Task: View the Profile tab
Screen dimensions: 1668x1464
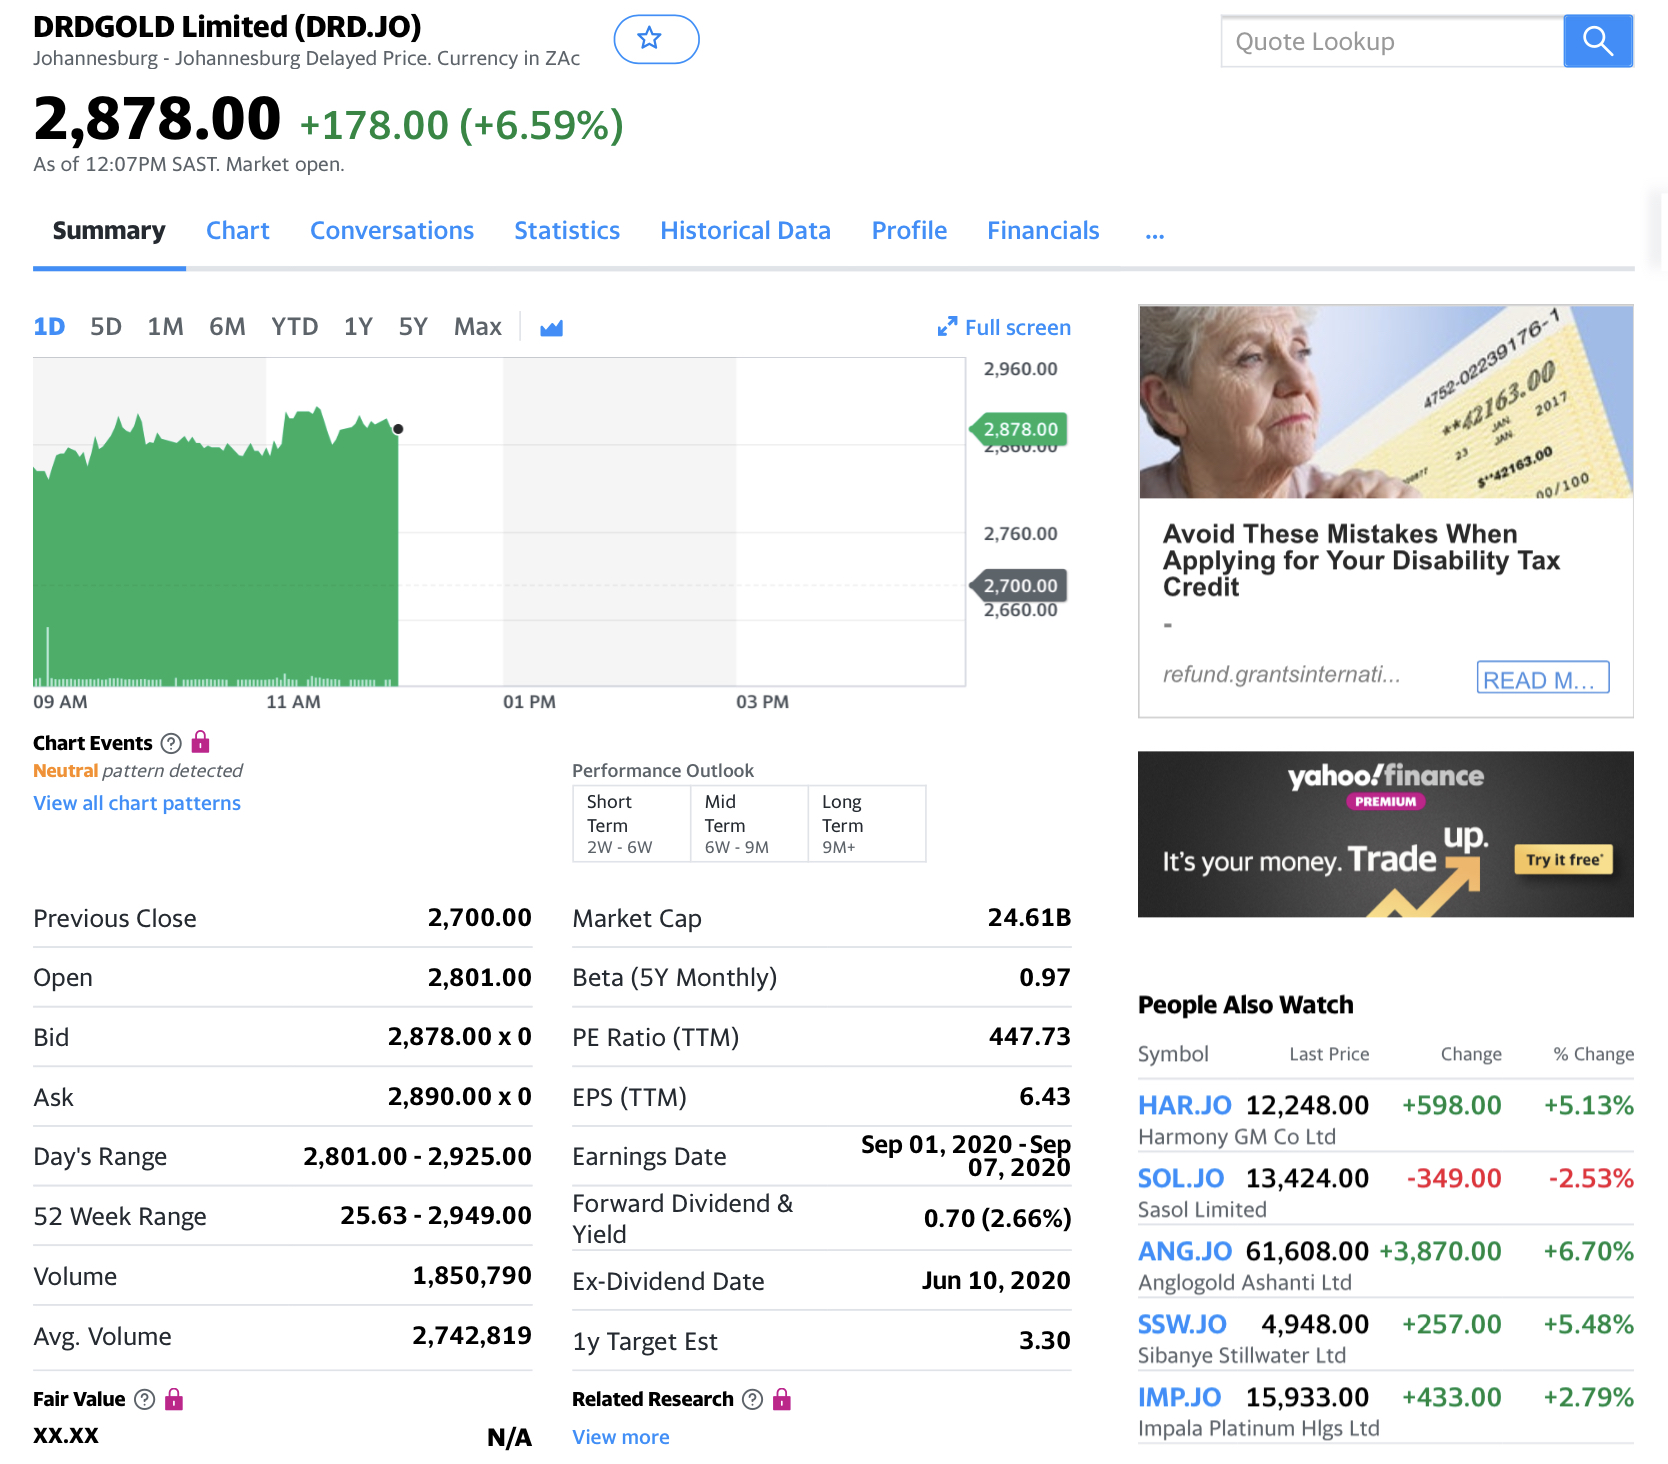Action: 909,231
